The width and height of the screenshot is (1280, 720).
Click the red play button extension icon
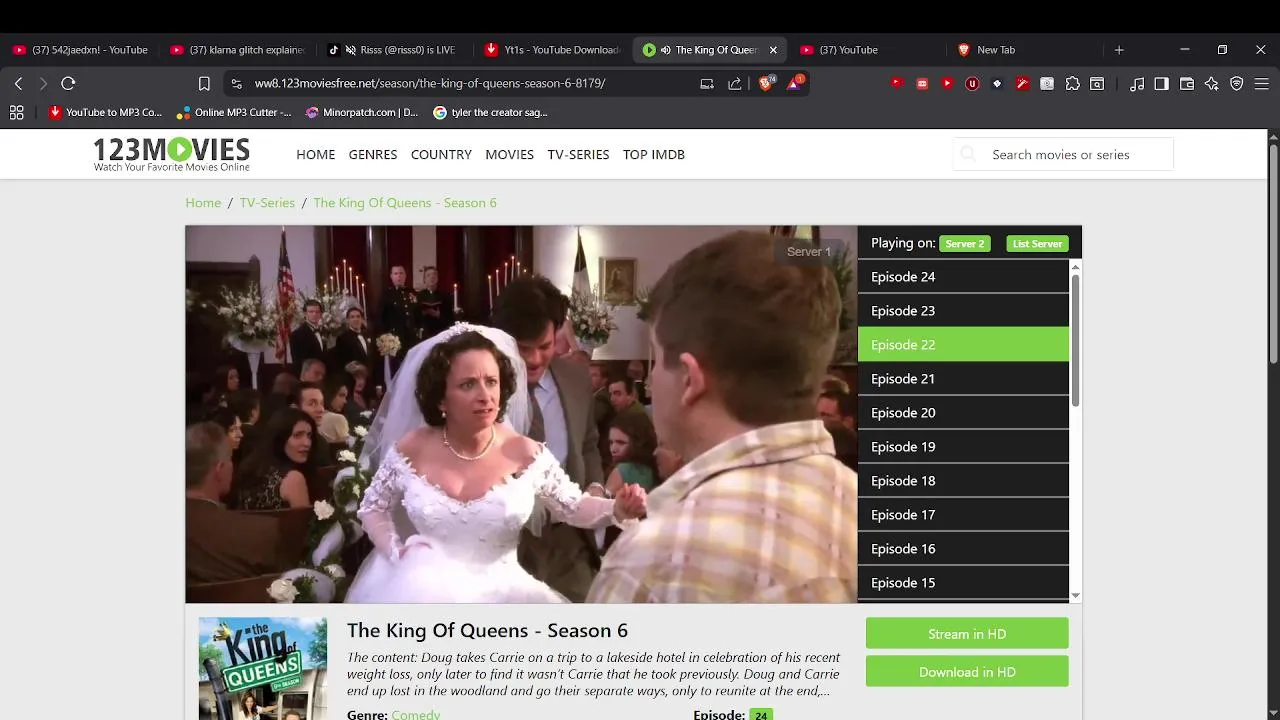coord(947,84)
